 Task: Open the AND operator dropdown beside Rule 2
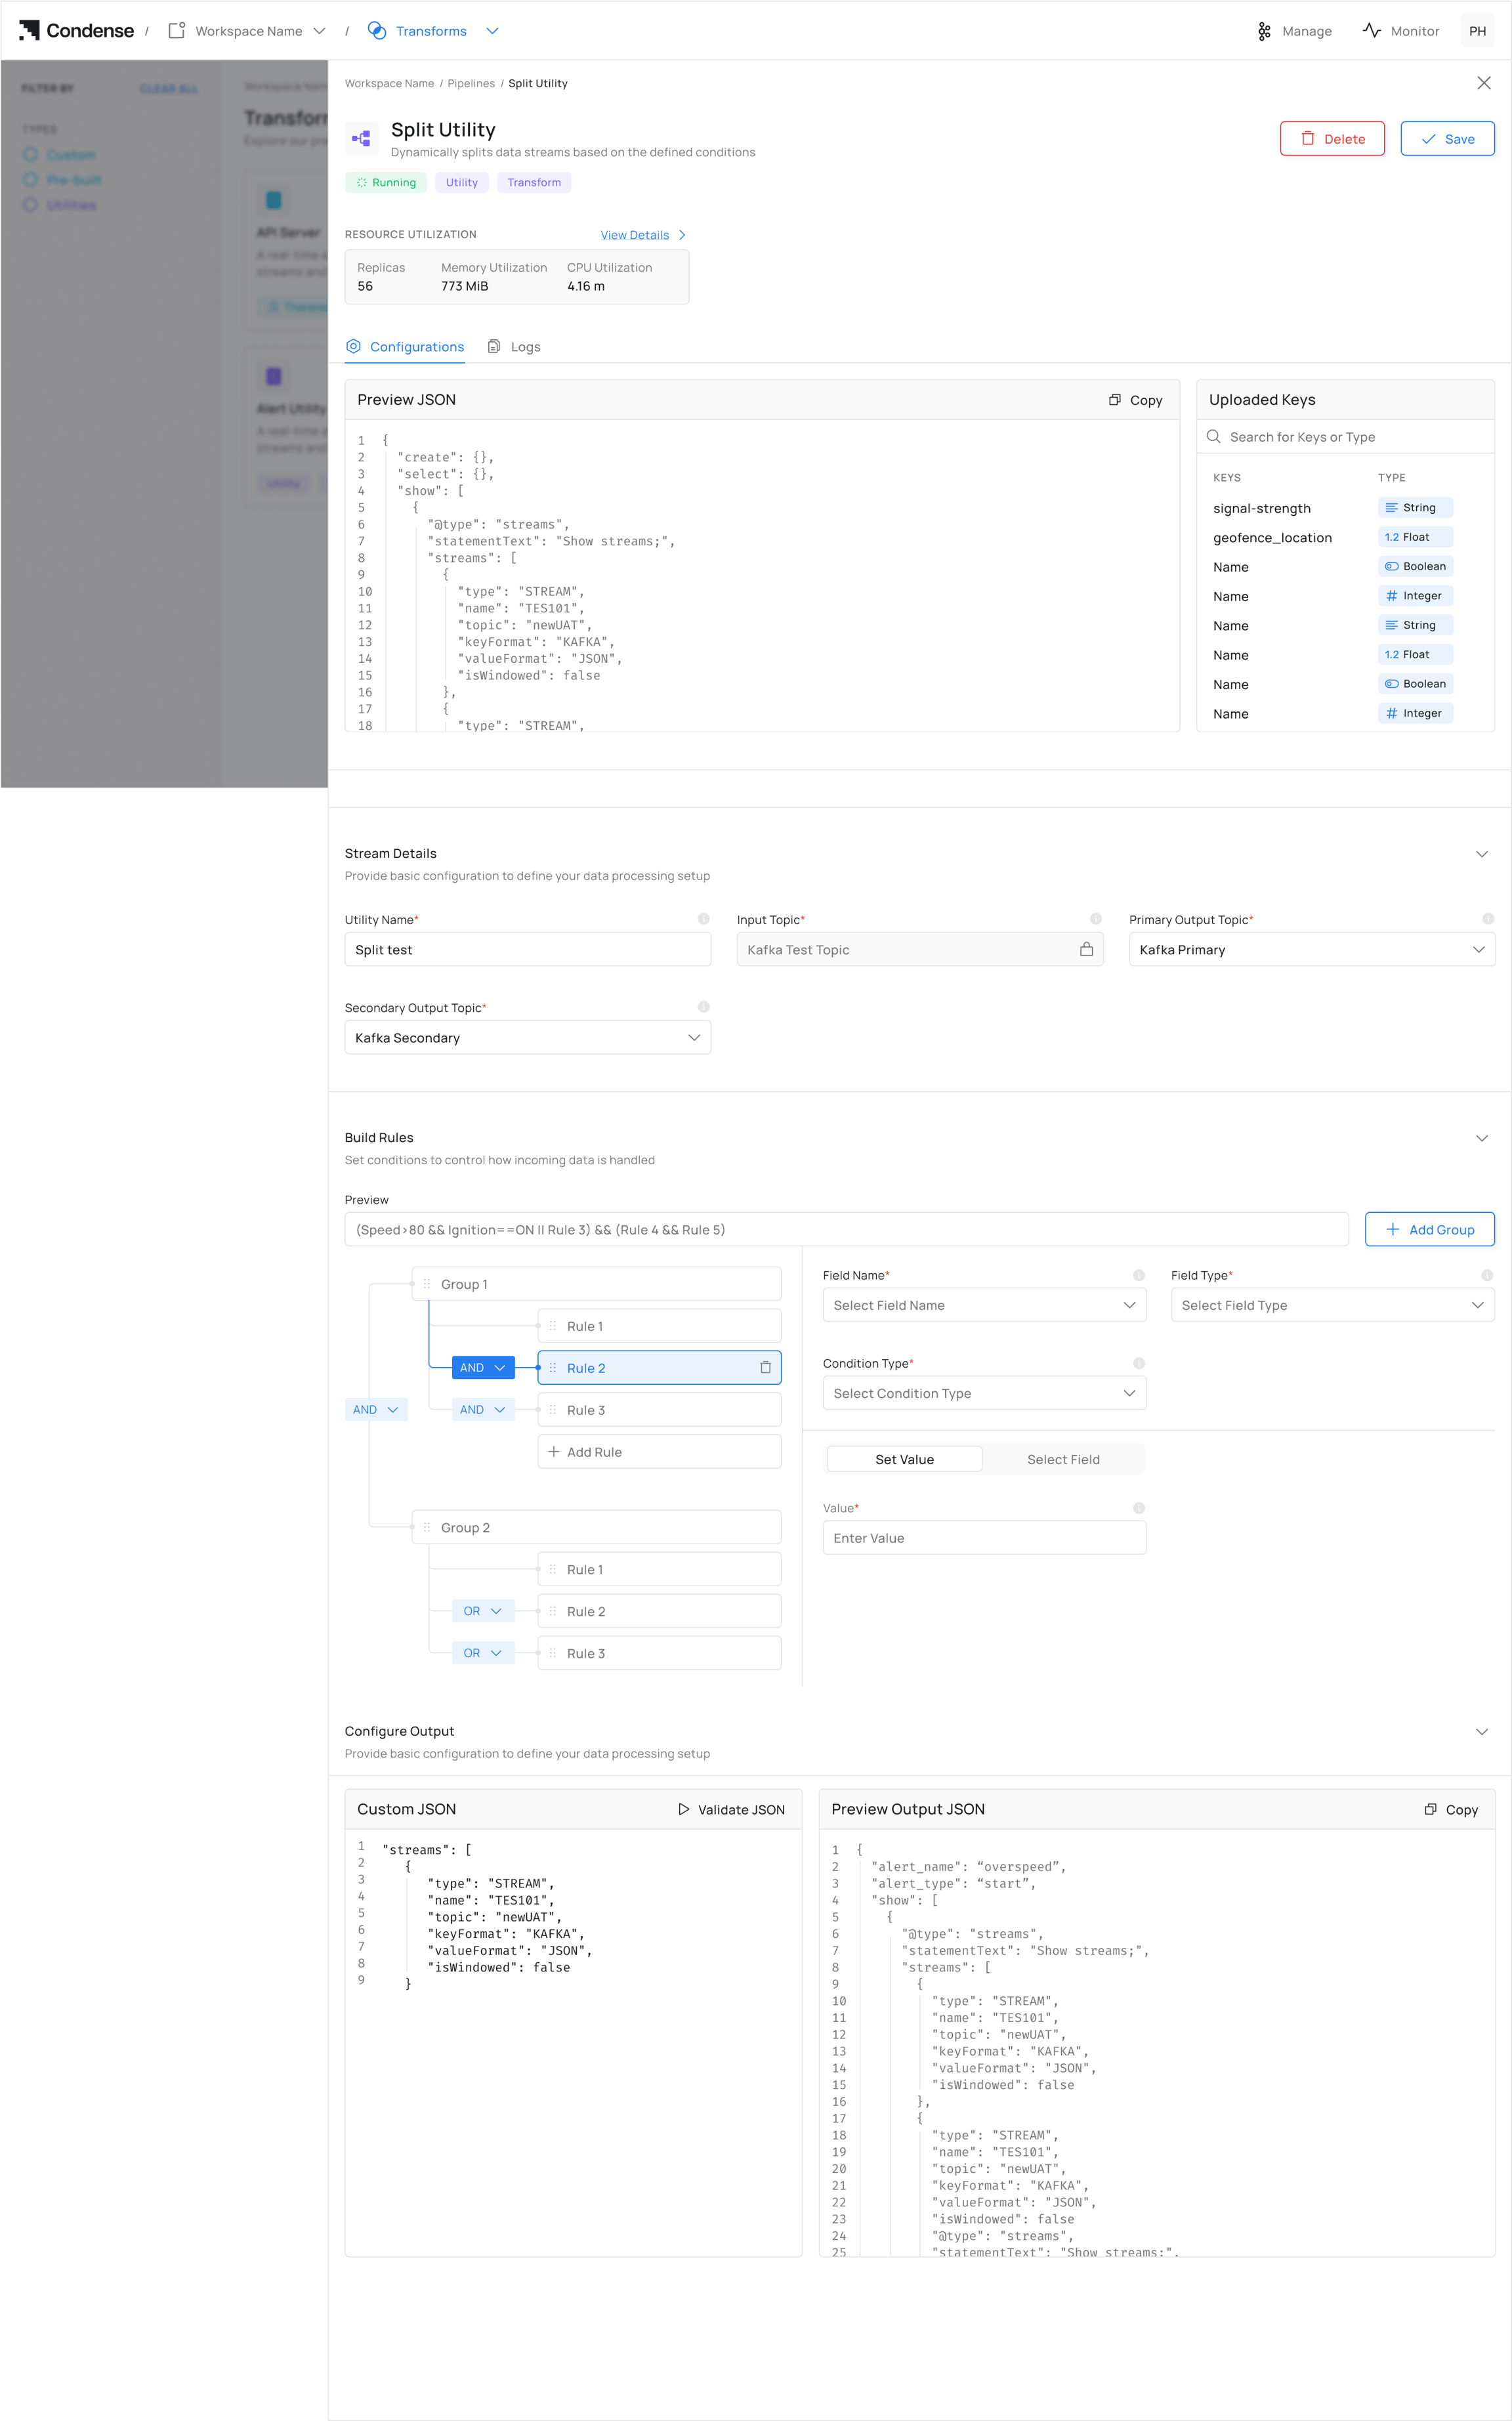click(x=483, y=1368)
